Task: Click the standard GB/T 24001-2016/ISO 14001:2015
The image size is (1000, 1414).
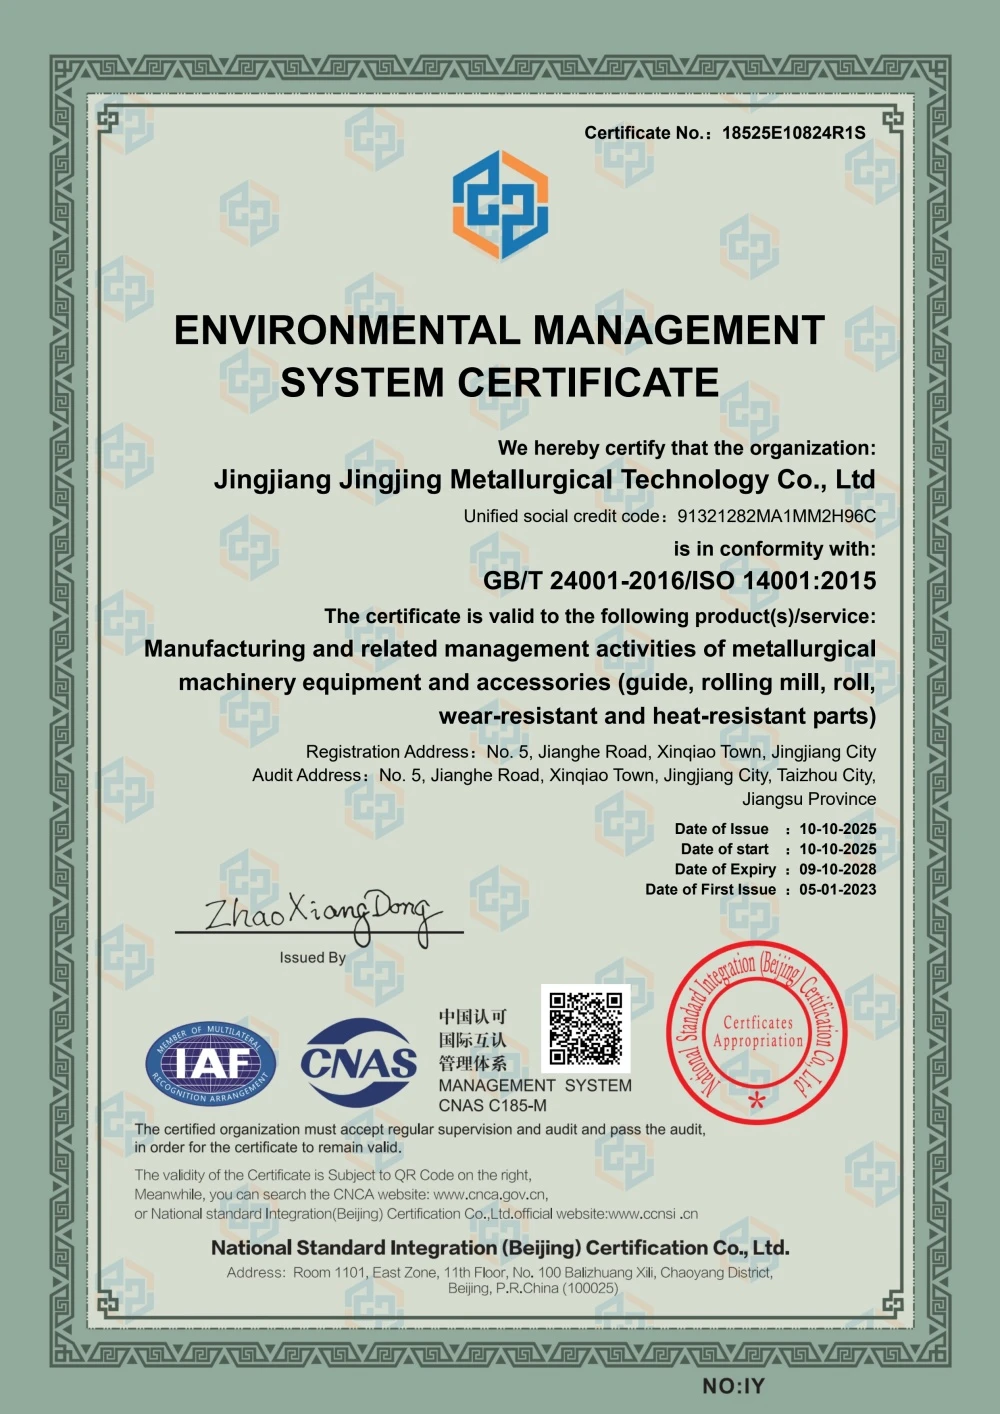Action: 679,581
